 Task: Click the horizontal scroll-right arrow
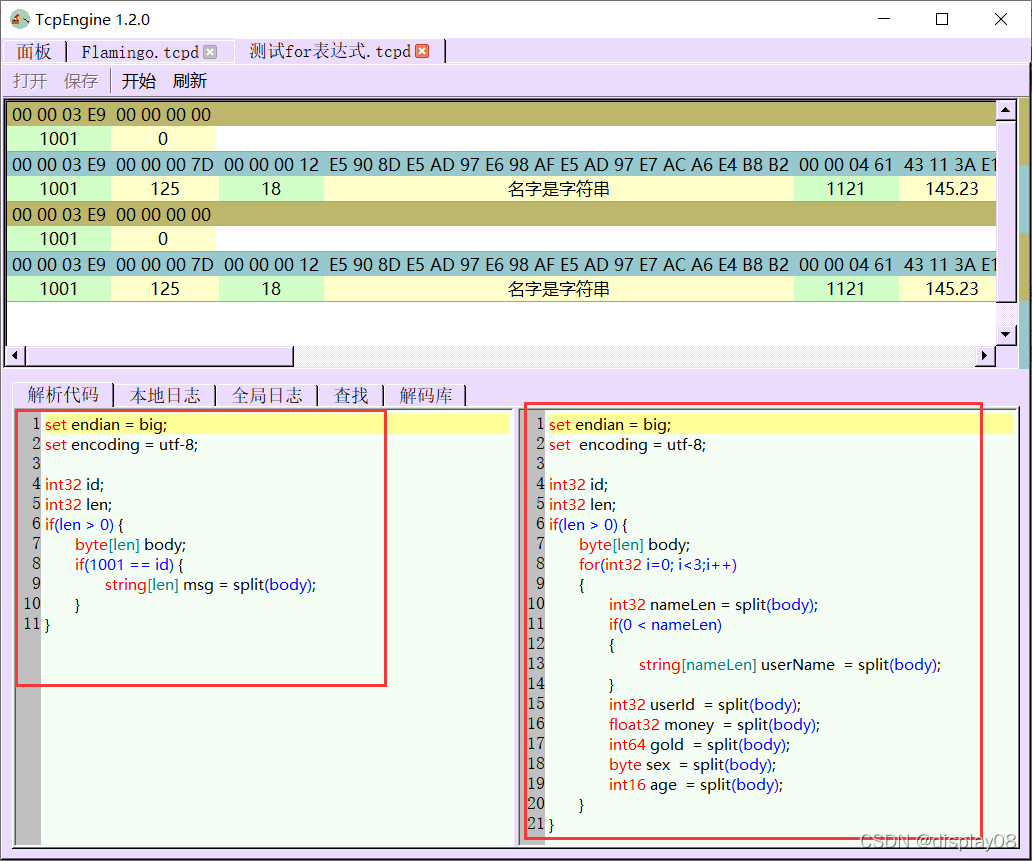coord(985,356)
